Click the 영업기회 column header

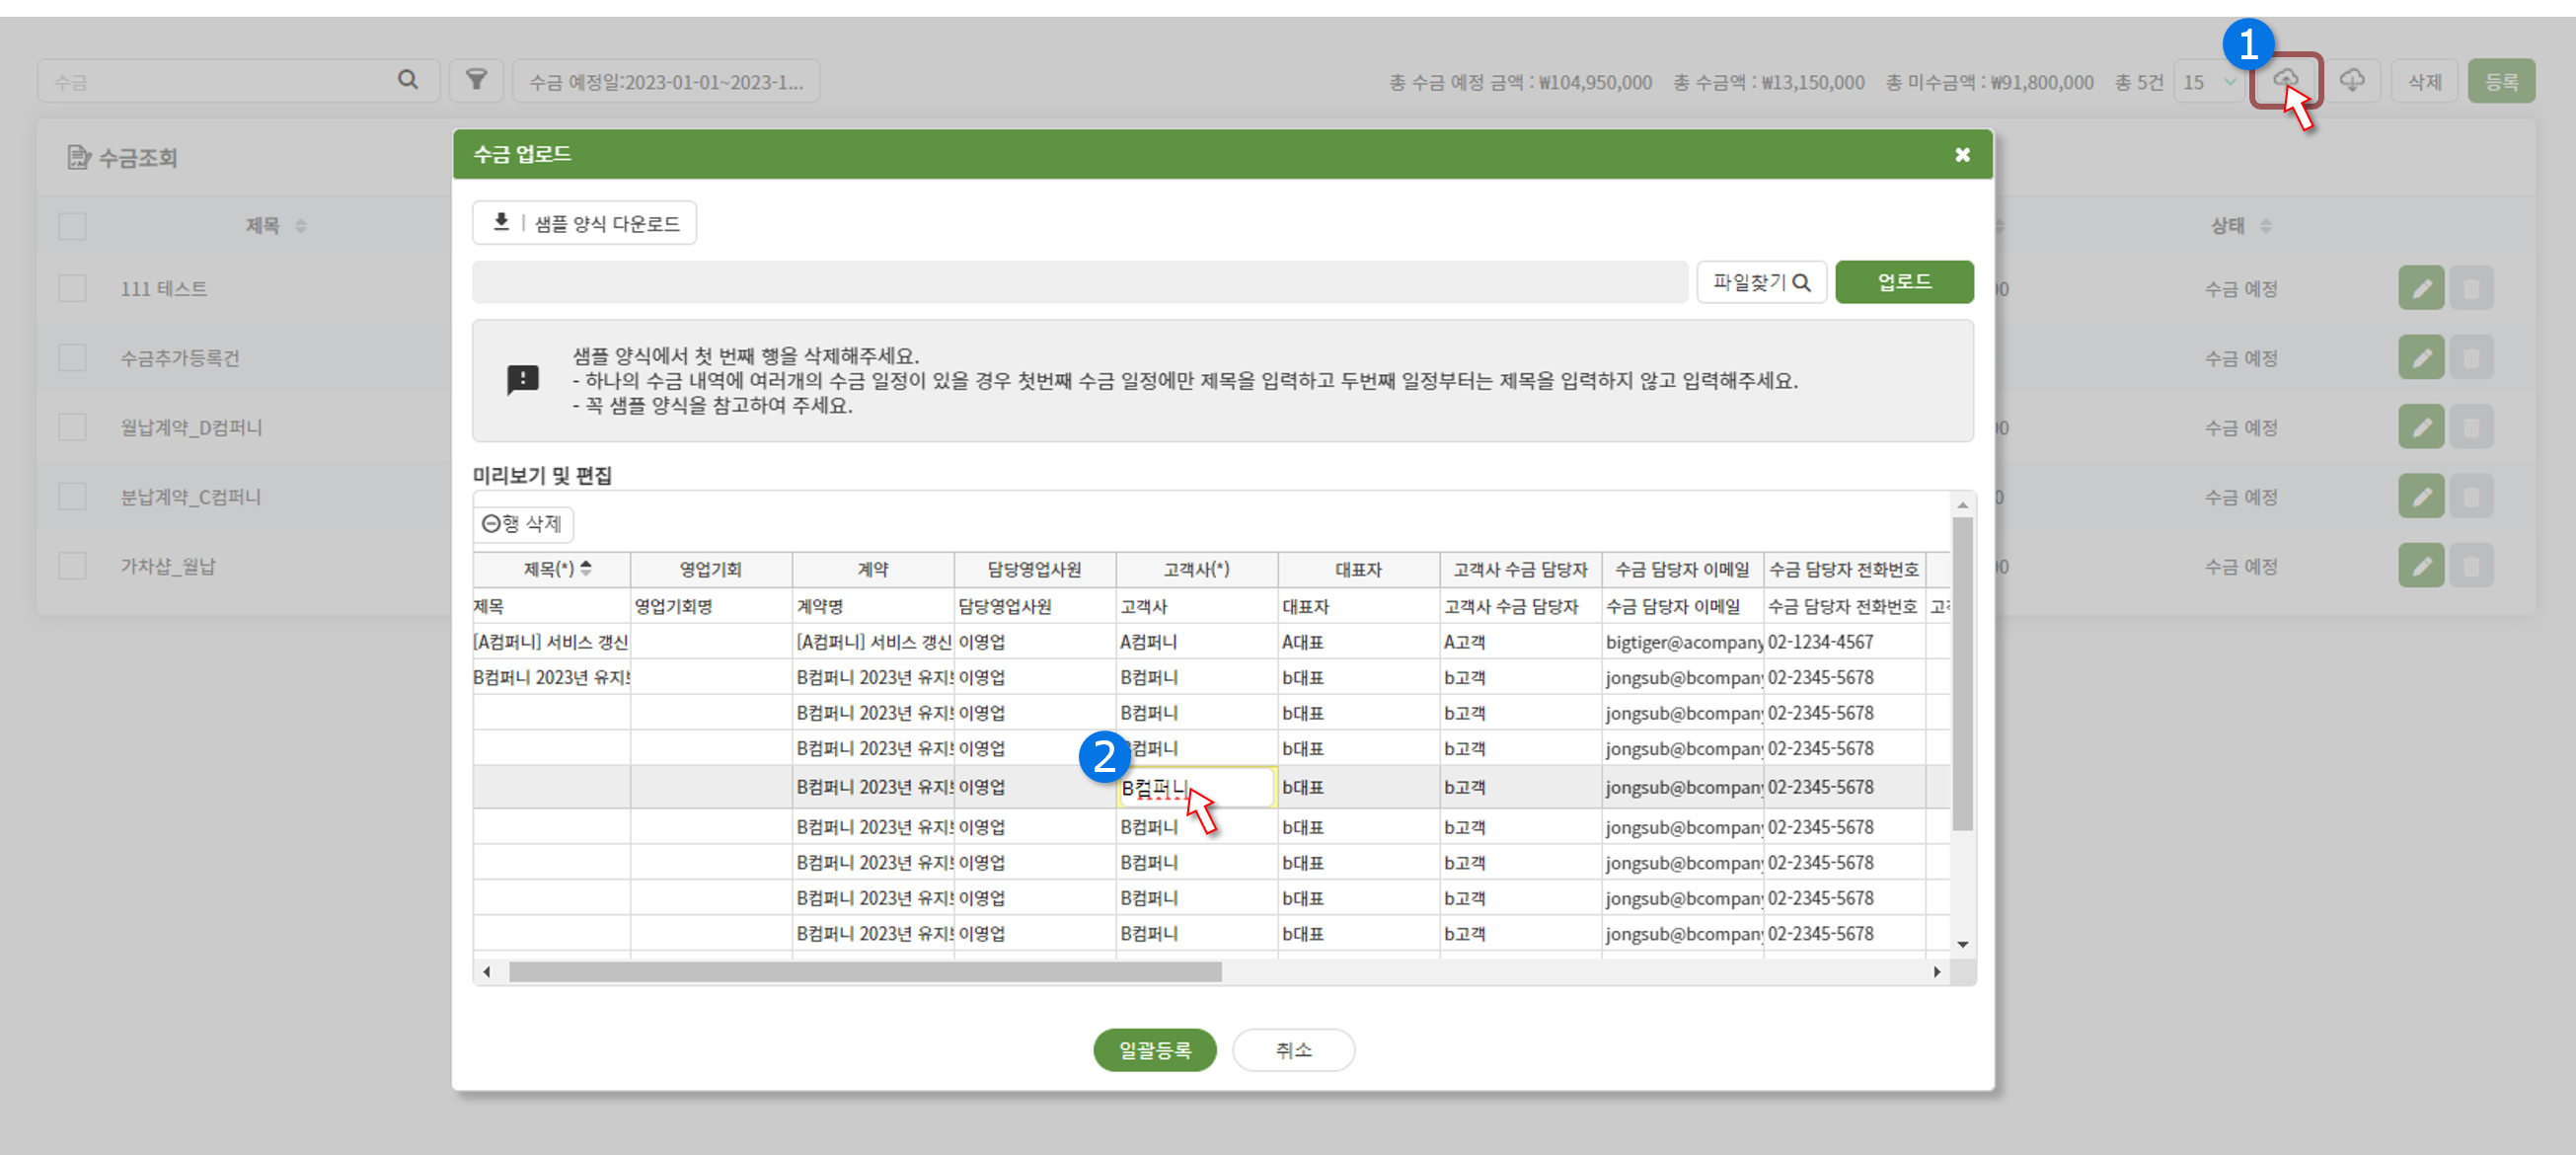coord(711,570)
